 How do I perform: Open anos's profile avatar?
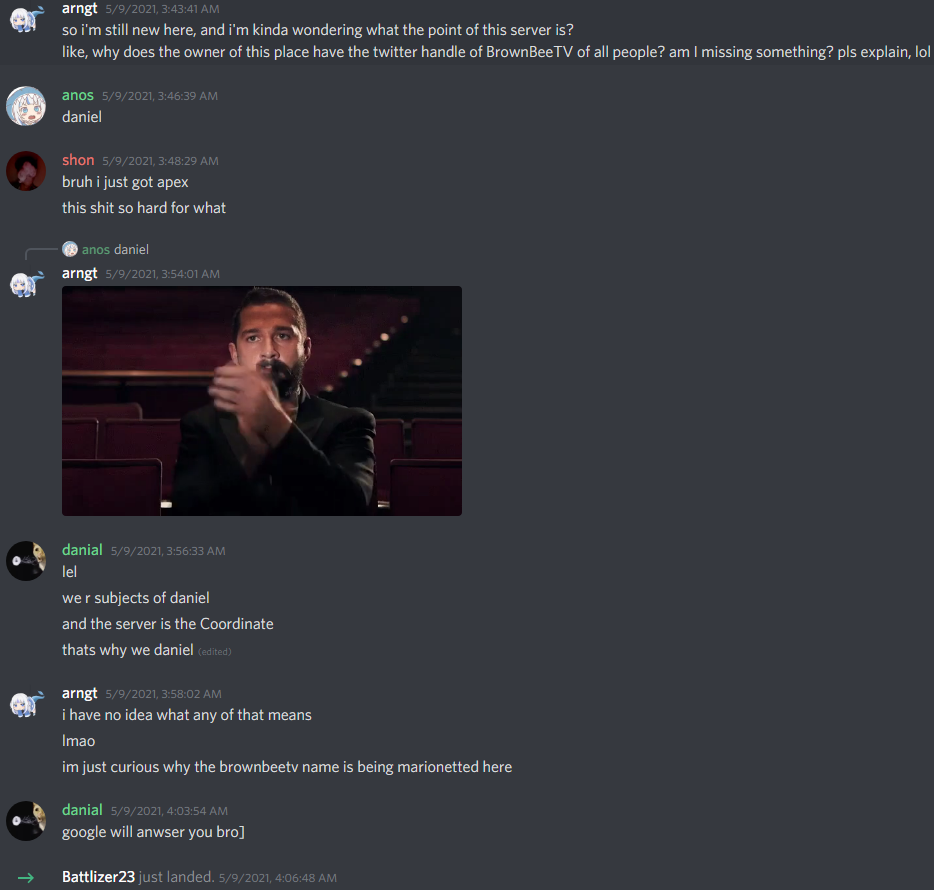tap(26, 106)
